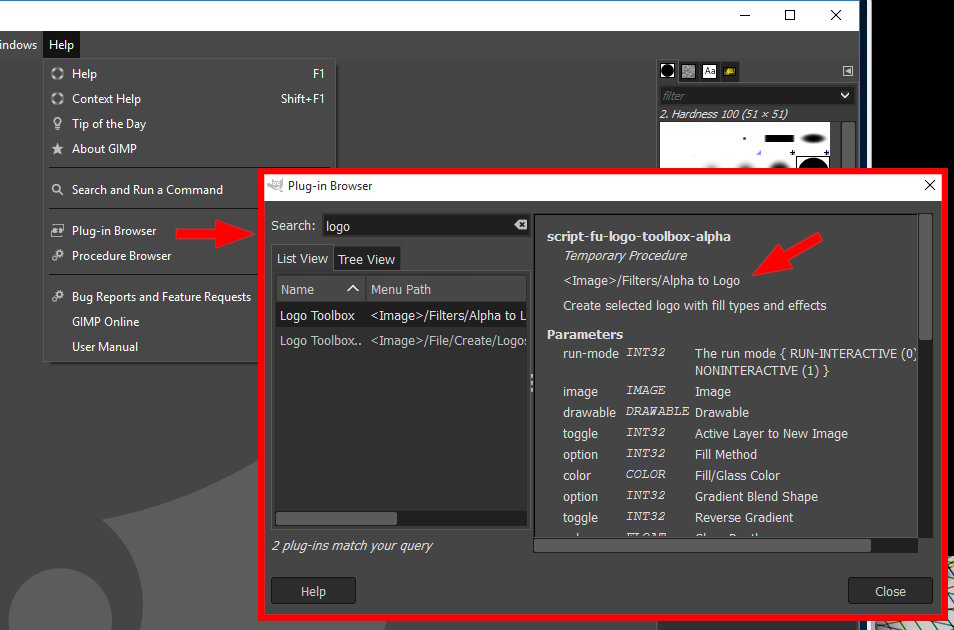Select the Logo Toolbox File/Create/Logos row

point(402,340)
